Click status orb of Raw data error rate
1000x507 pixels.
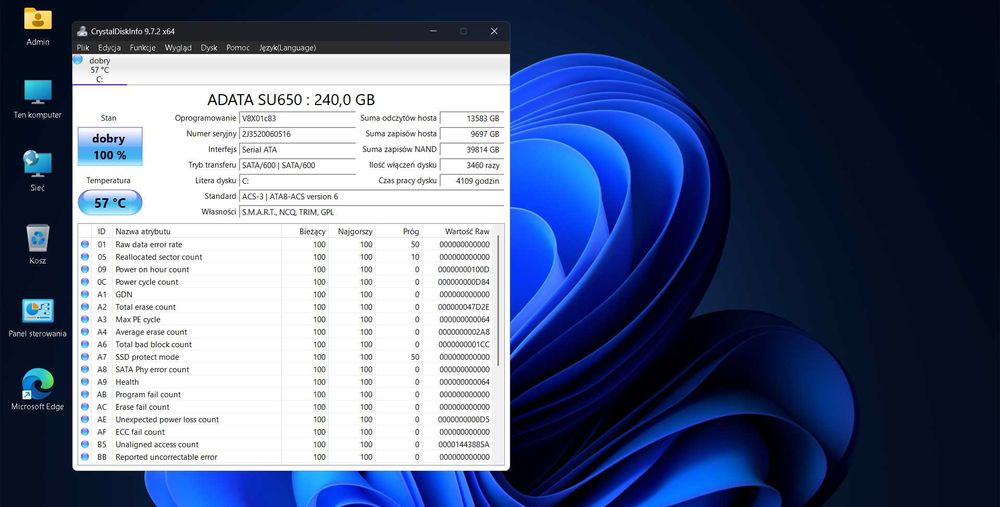pyautogui.click(x=85, y=244)
